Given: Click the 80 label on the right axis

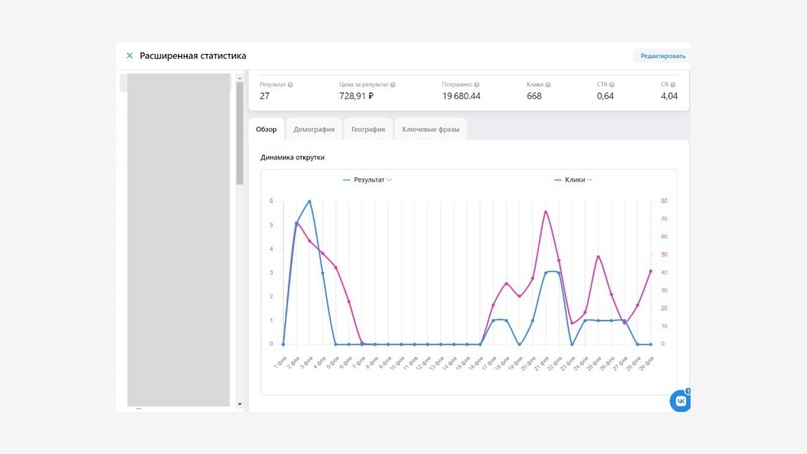Looking at the screenshot, I should [x=664, y=201].
